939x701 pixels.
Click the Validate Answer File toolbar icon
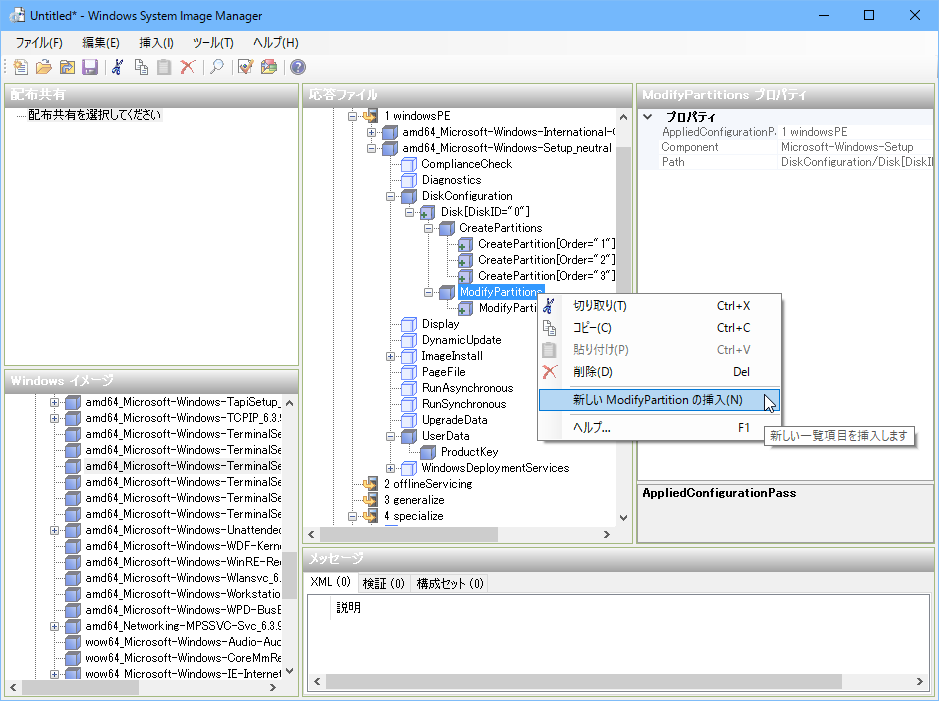coord(246,67)
